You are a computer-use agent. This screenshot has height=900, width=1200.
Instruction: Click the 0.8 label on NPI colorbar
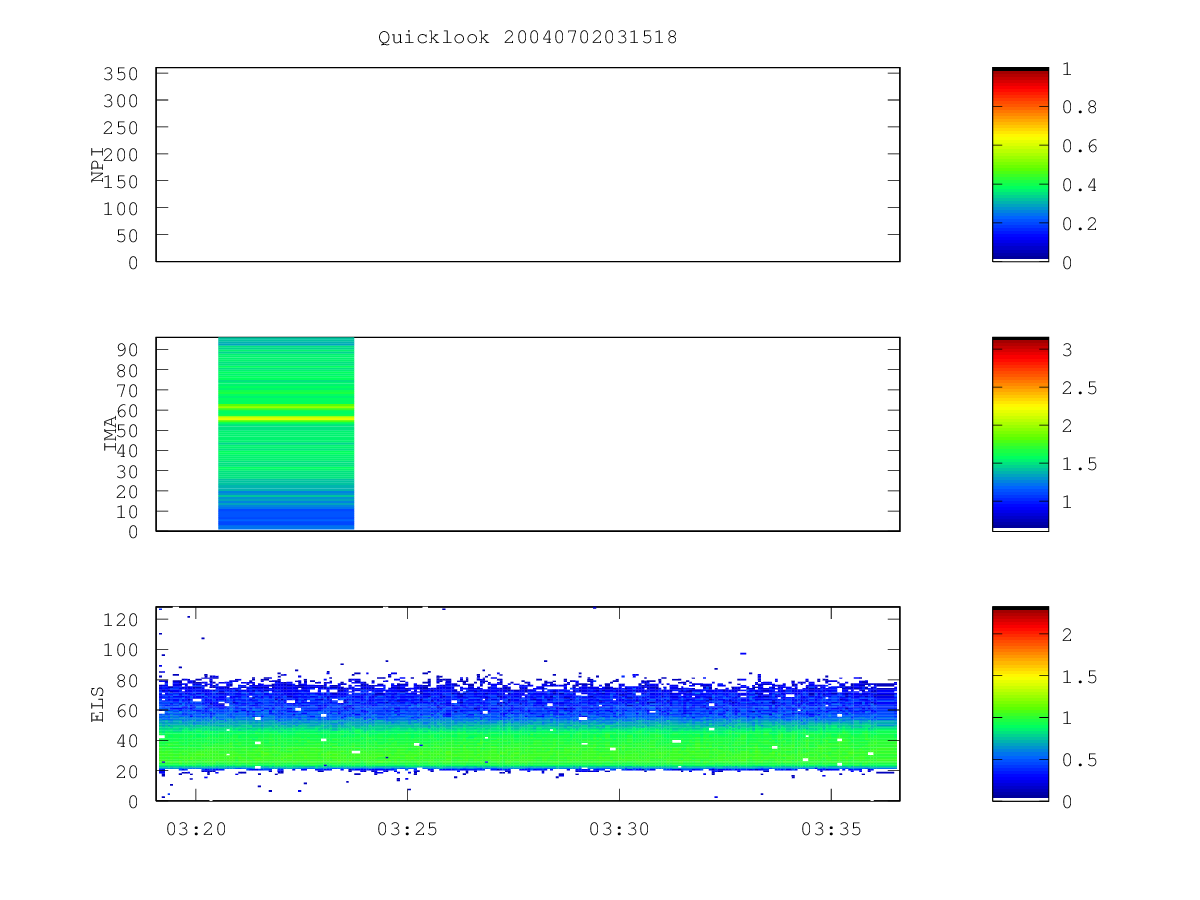point(1079,107)
